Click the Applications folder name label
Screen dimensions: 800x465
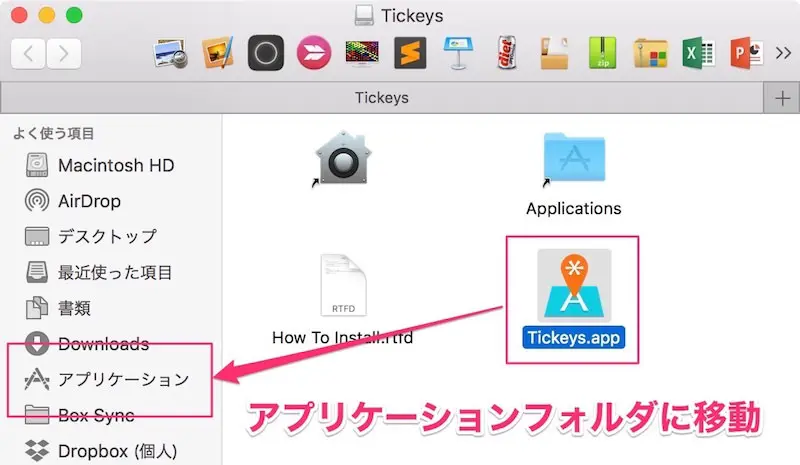pyautogui.click(x=573, y=208)
